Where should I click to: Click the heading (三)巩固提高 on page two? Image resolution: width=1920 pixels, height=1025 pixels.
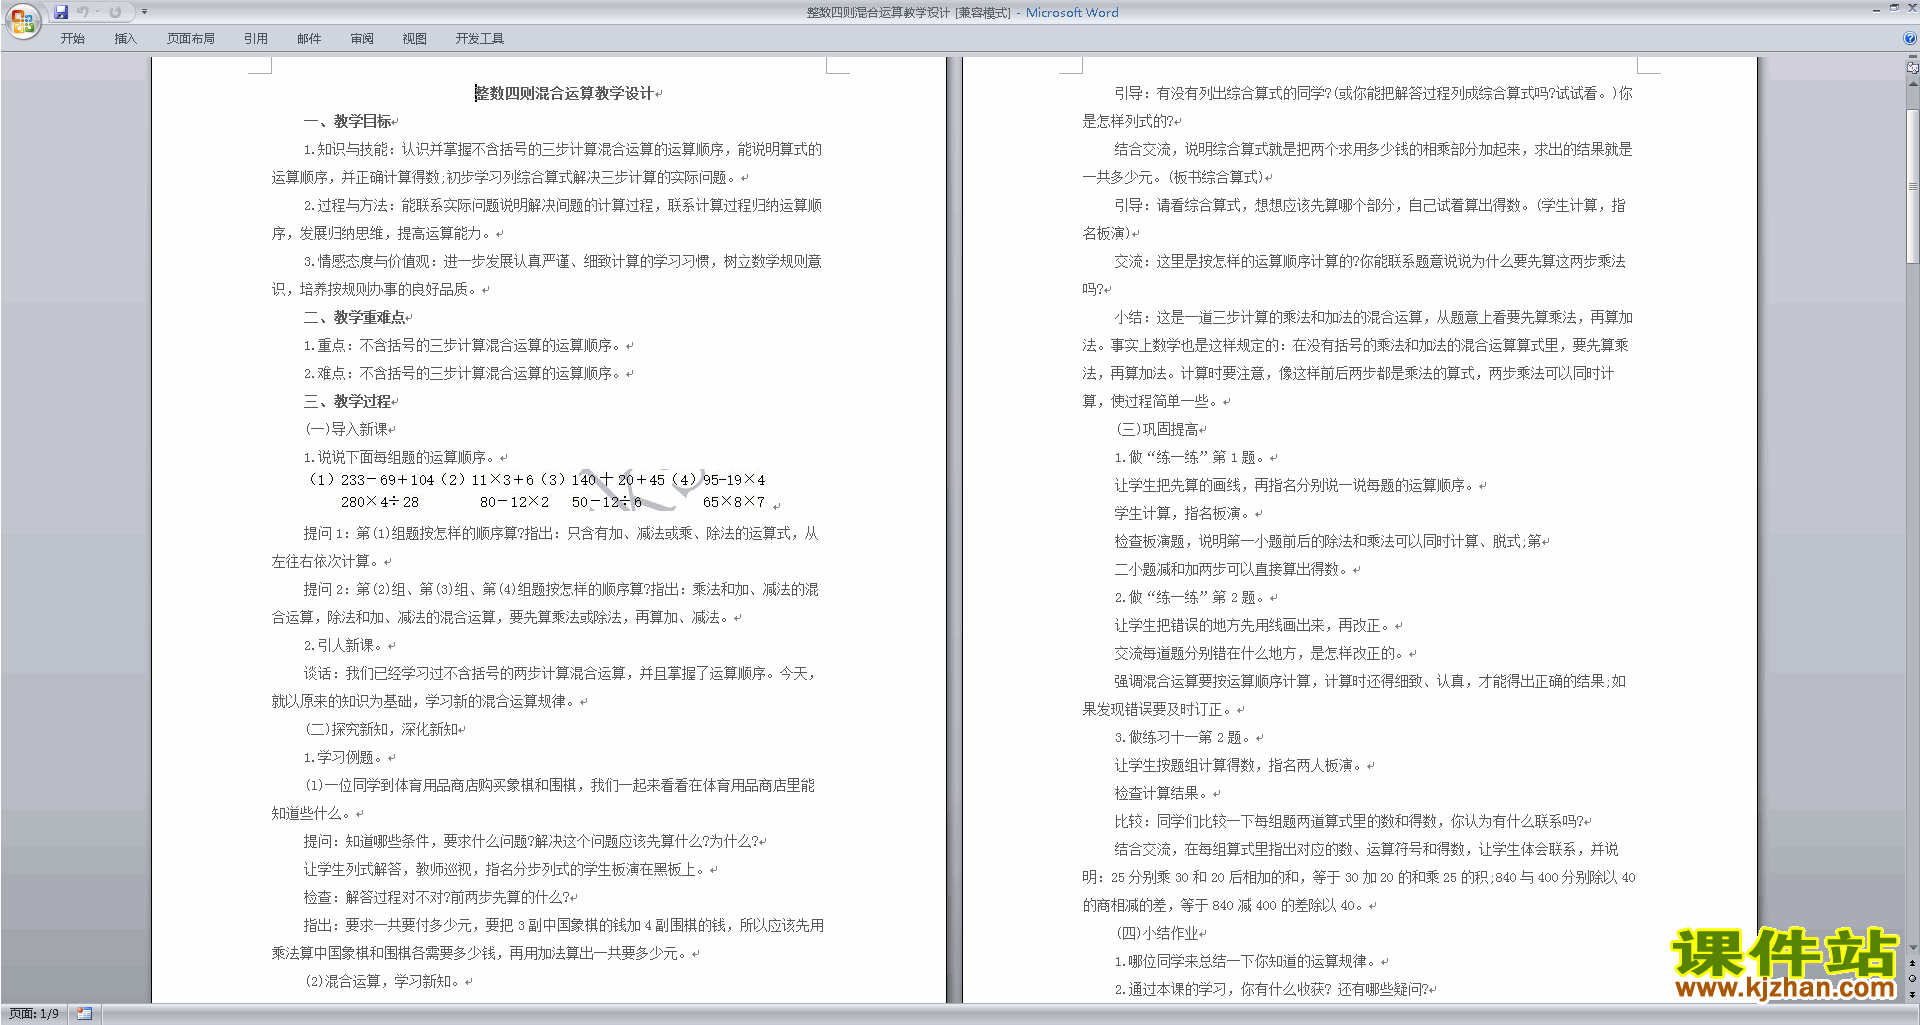[x=1157, y=429]
